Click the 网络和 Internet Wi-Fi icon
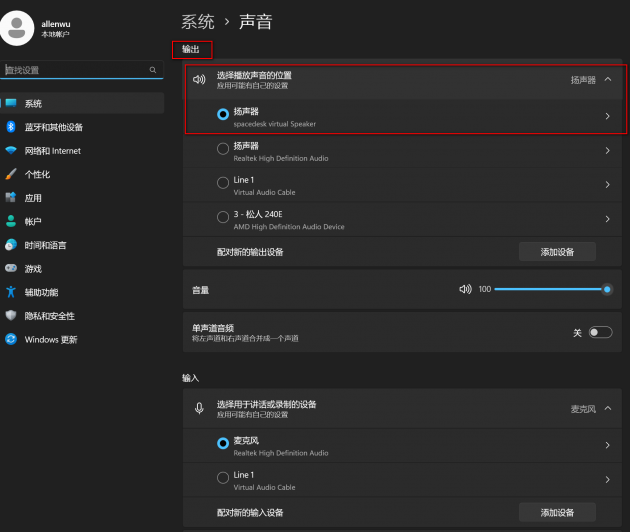The image size is (630, 532). (11, 151)
